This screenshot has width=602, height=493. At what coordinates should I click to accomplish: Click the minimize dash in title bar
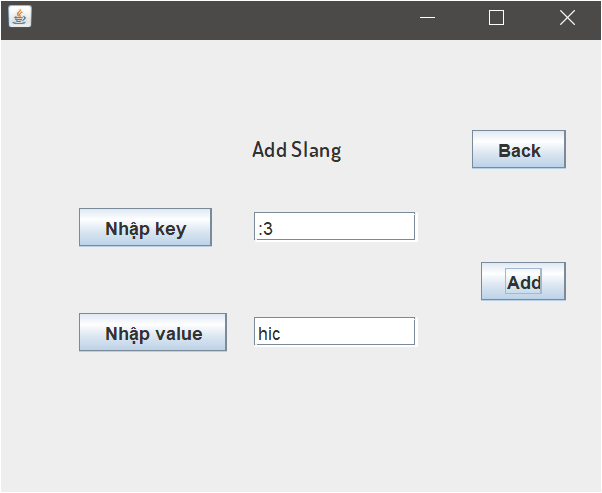click(x=427, y=18)
